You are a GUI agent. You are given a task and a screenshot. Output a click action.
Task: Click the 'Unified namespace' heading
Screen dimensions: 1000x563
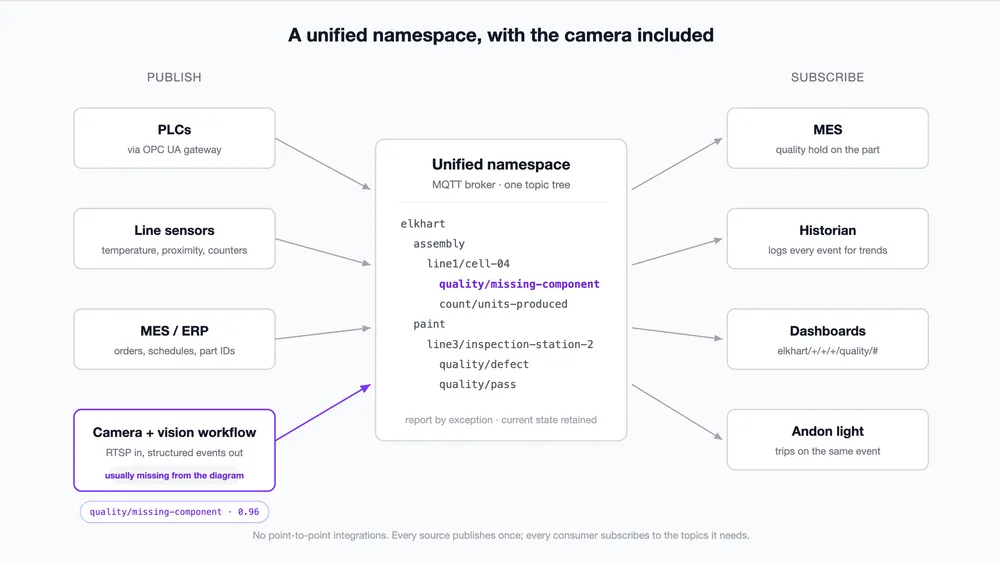[x=501, y=165]
